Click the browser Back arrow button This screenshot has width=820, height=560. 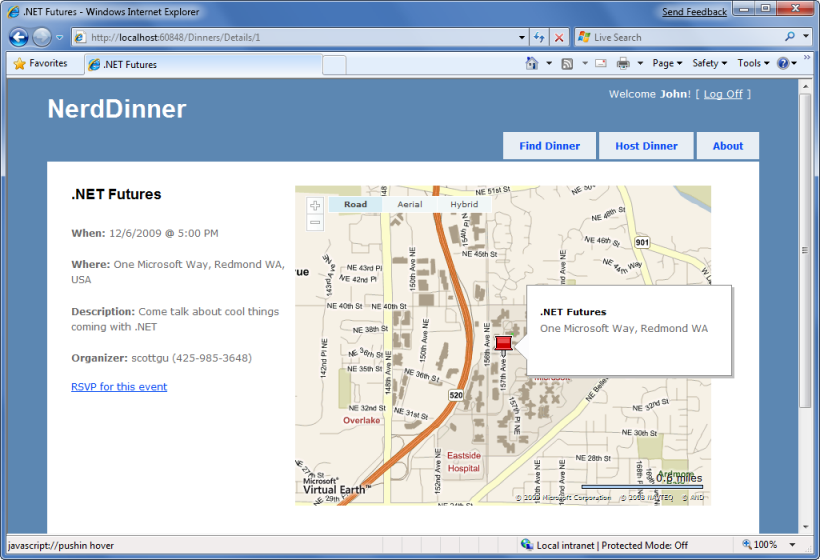coord(19,37)
